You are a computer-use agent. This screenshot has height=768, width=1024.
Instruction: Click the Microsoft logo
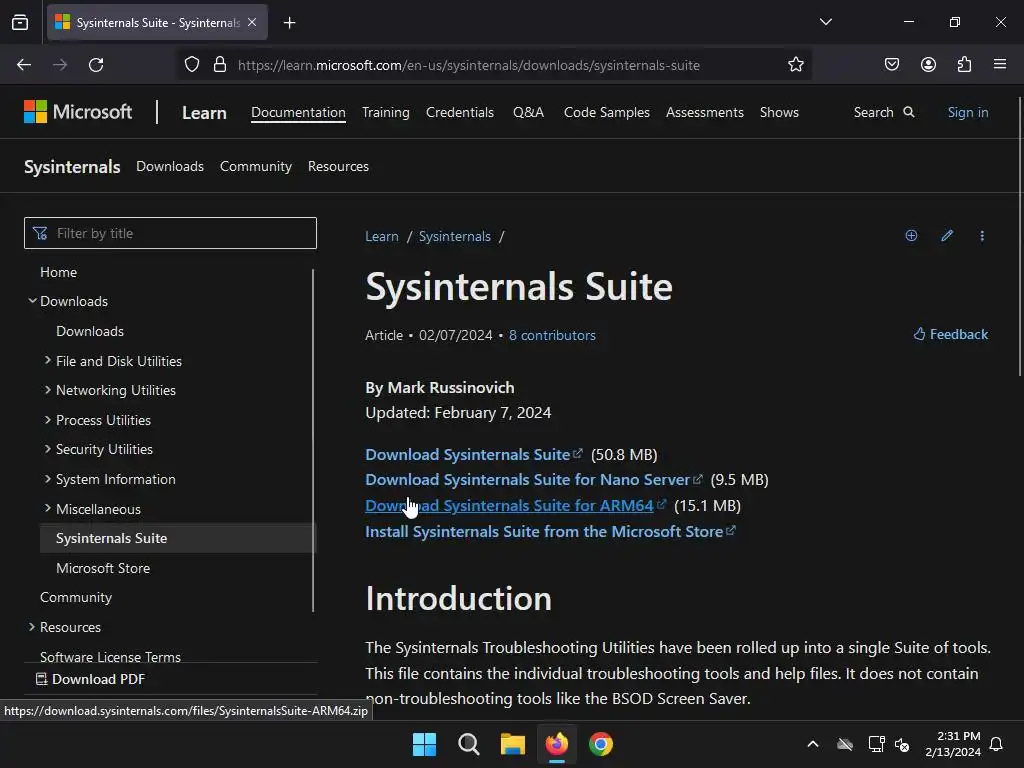(78, 112)
